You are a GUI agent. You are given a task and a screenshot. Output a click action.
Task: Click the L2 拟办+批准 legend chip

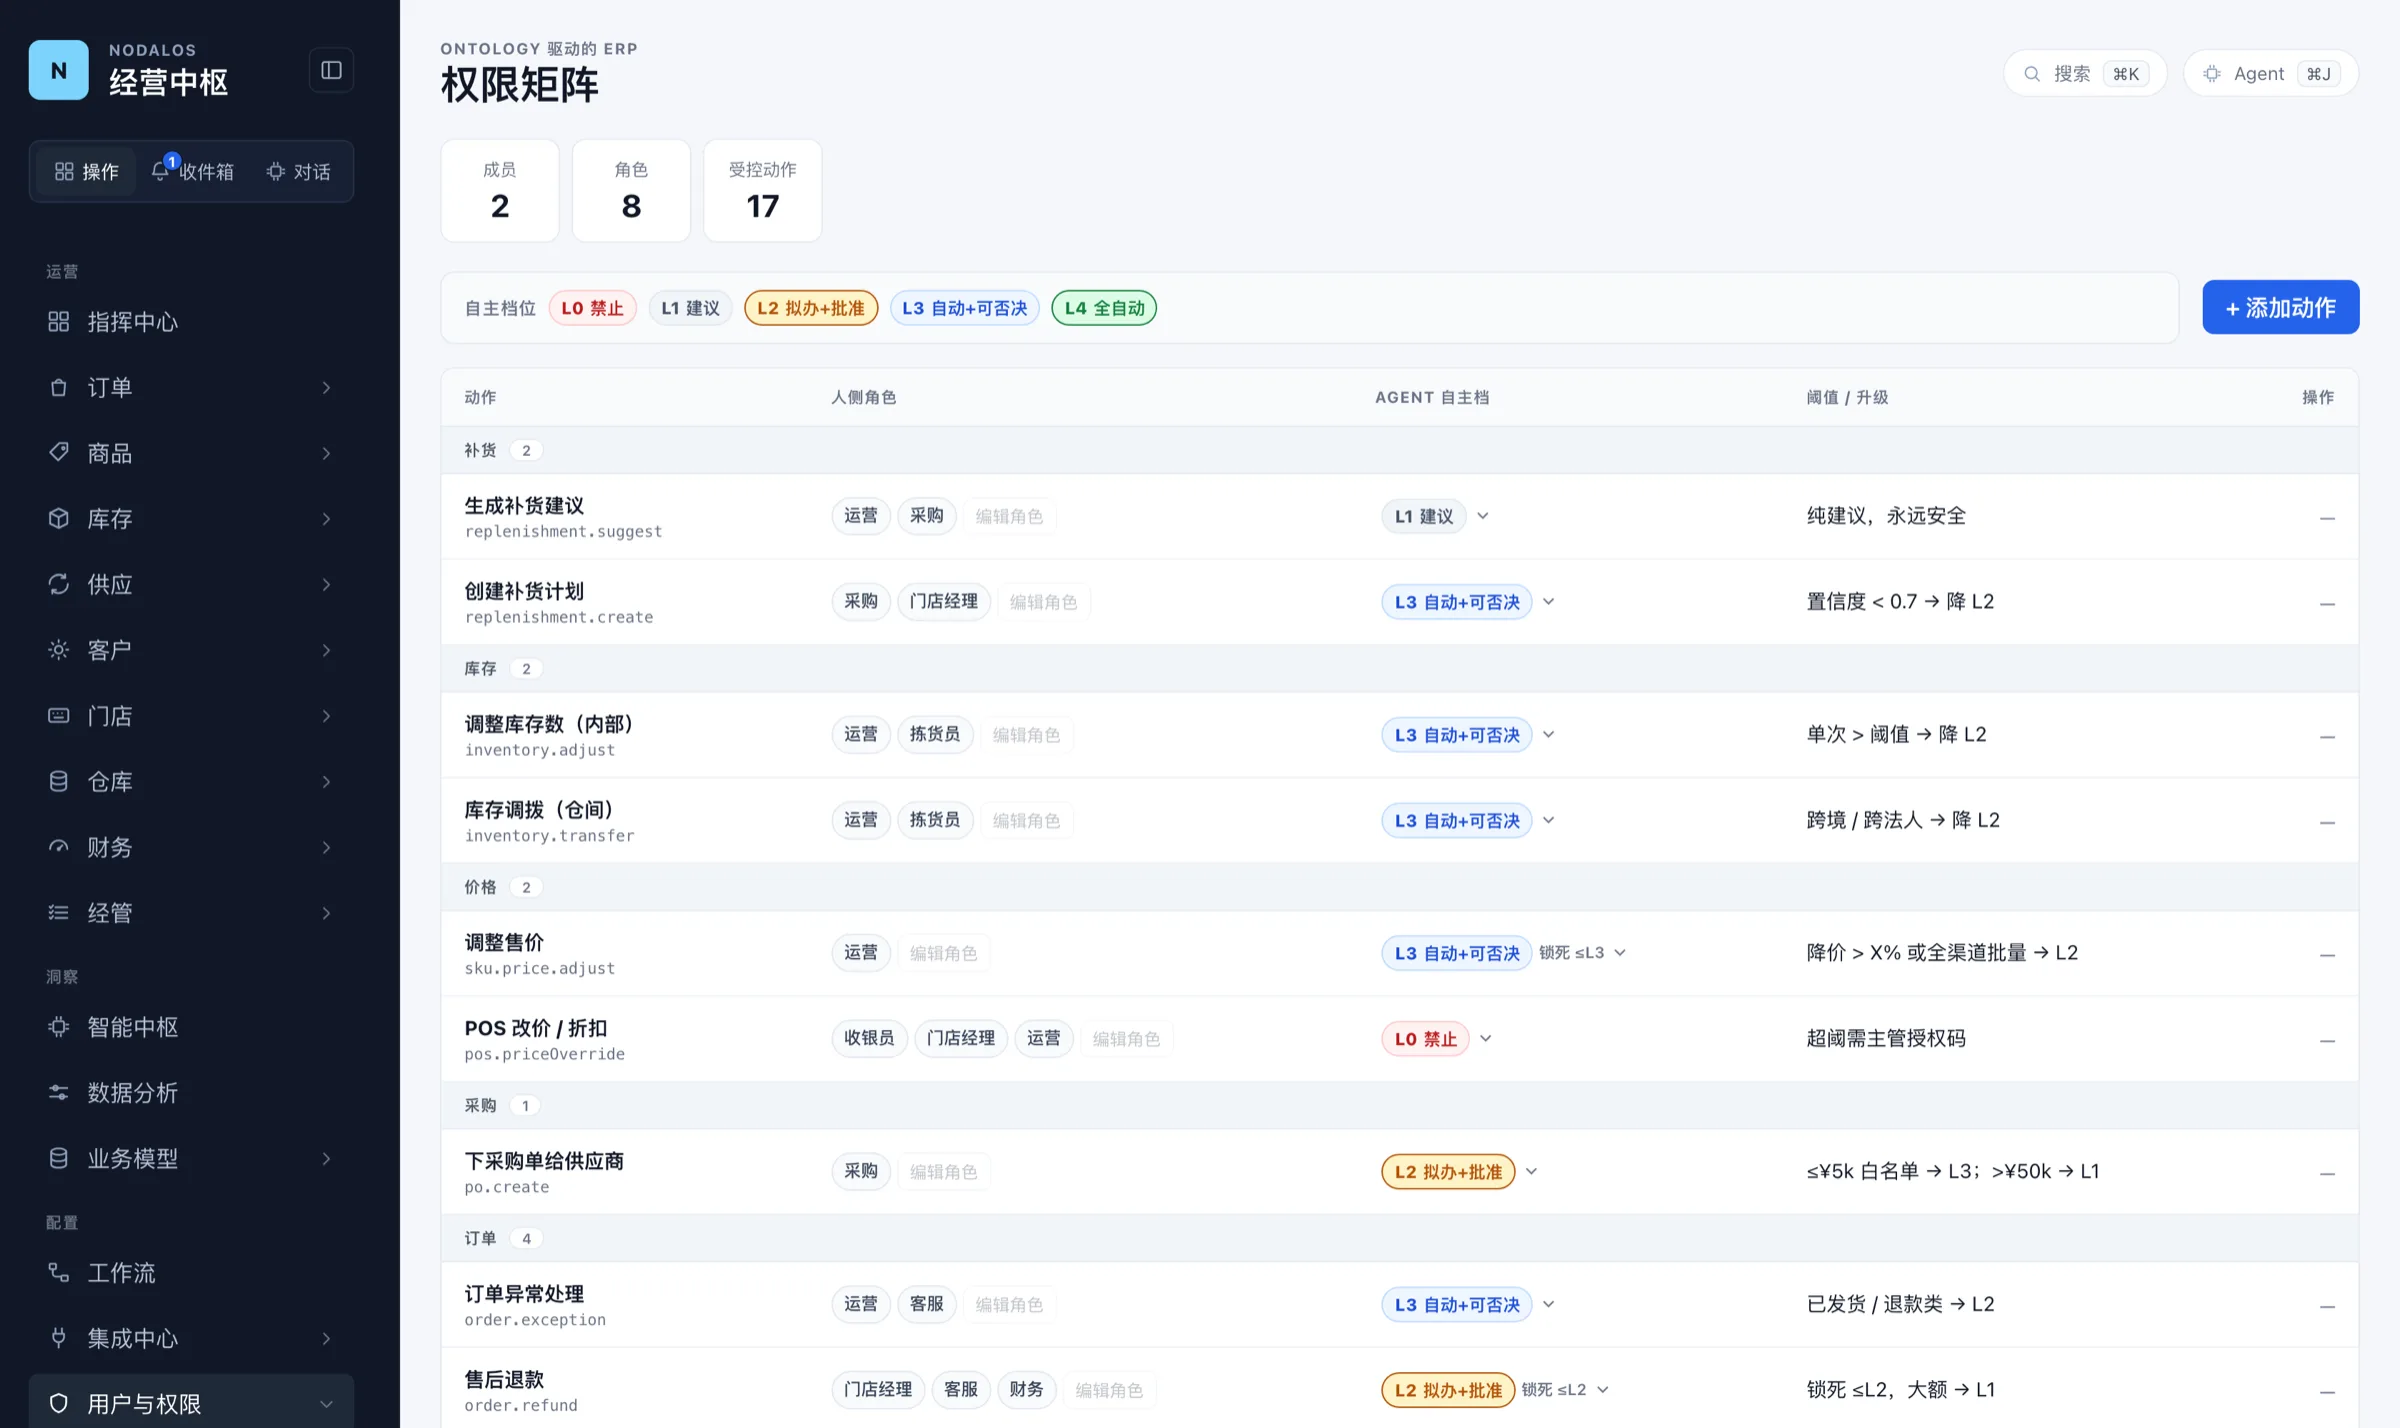tap(811, 308)
